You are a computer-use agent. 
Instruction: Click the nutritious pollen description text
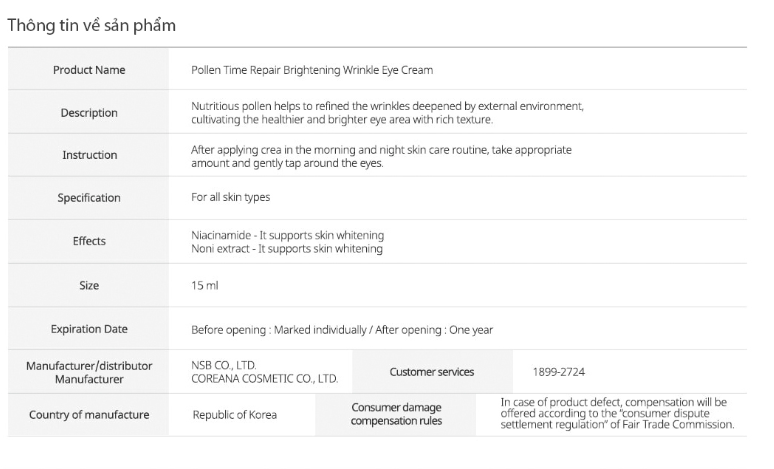tap(387, 112)
